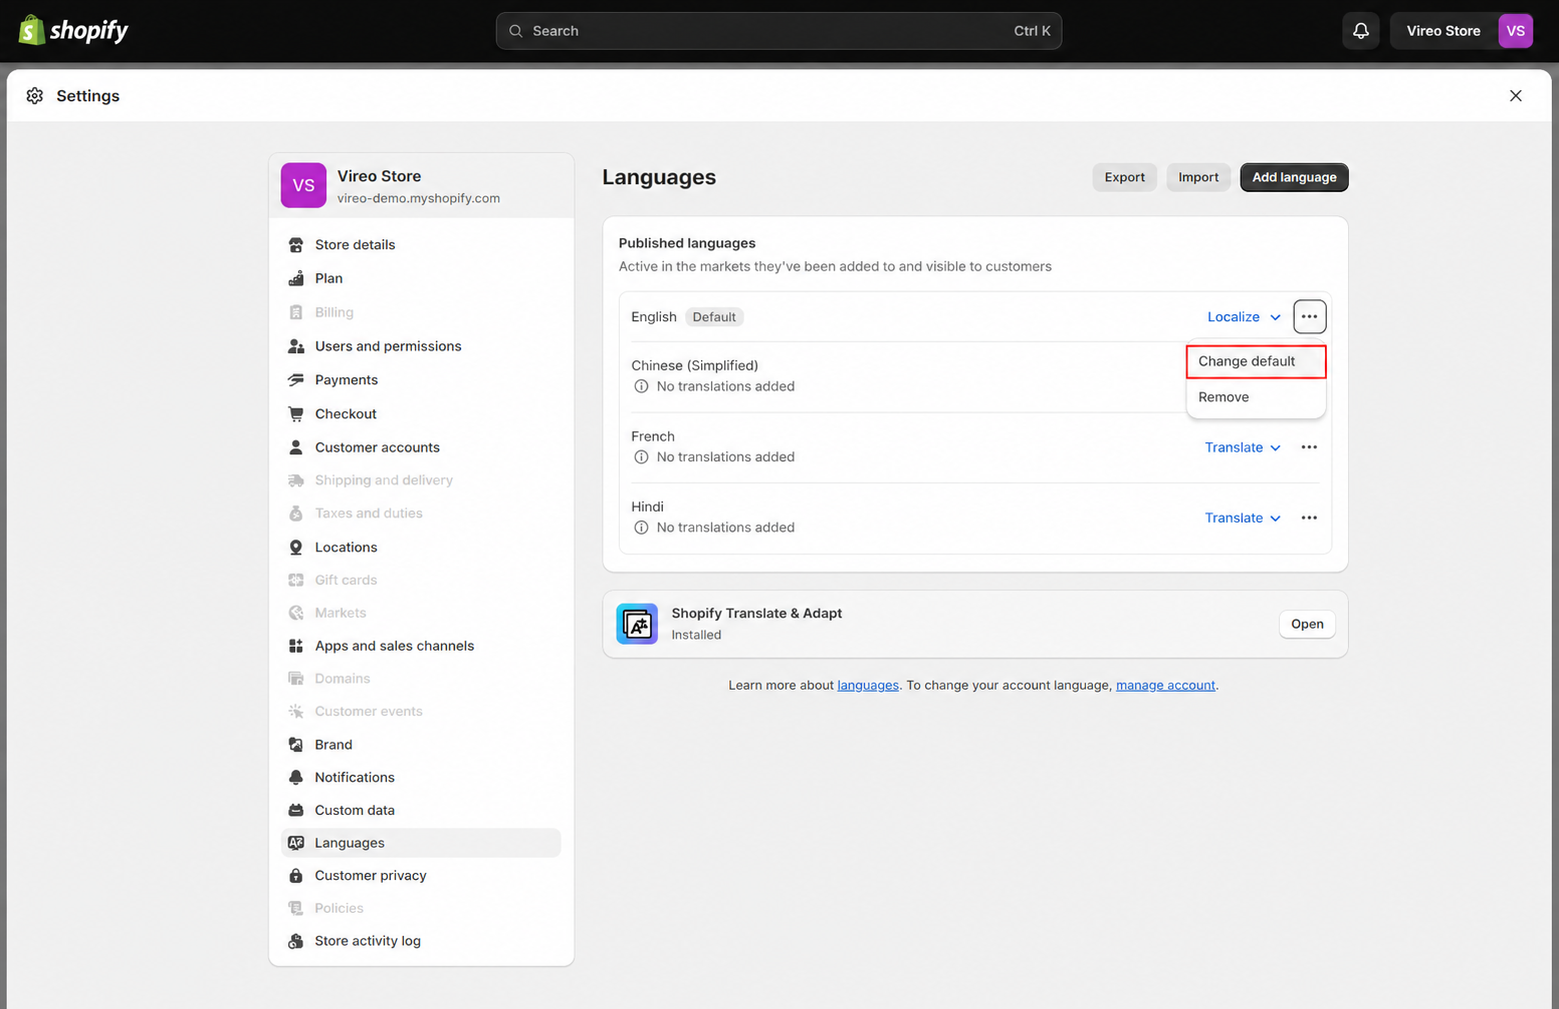This screenshot has width=1559, height=1009.
Task: Select Change default from the menu
Action: click(x=1256, y=362)
